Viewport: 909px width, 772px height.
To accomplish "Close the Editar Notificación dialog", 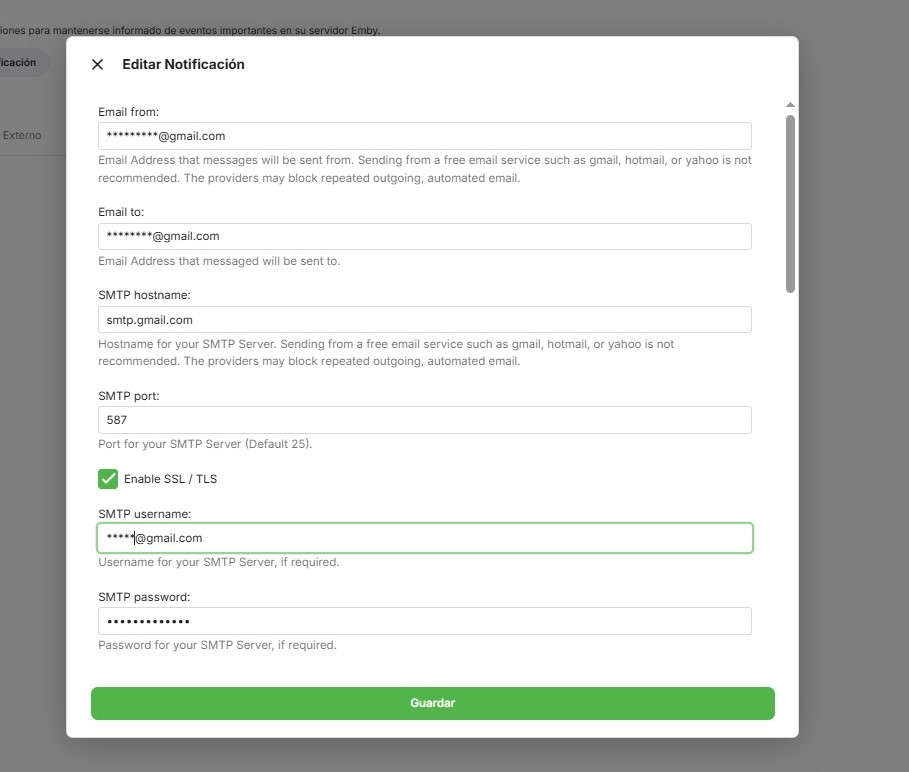I will (x=97, y=65).
